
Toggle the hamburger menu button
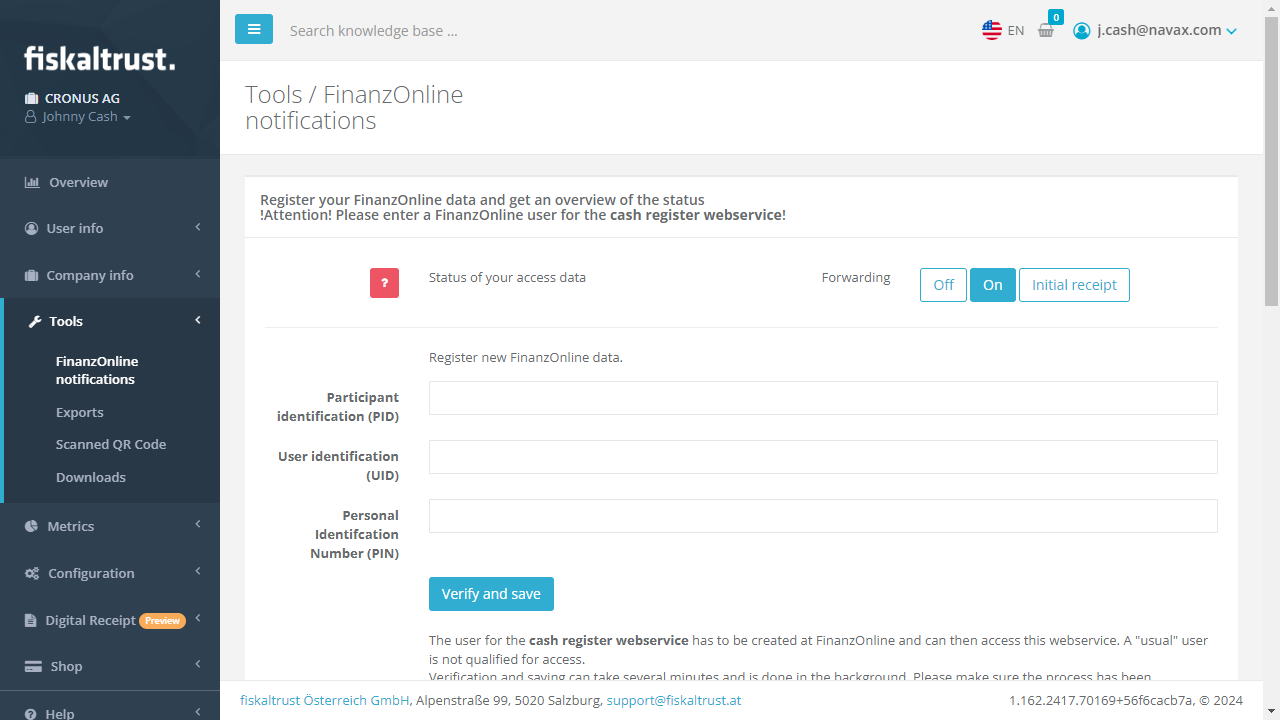tap(254, 29)
